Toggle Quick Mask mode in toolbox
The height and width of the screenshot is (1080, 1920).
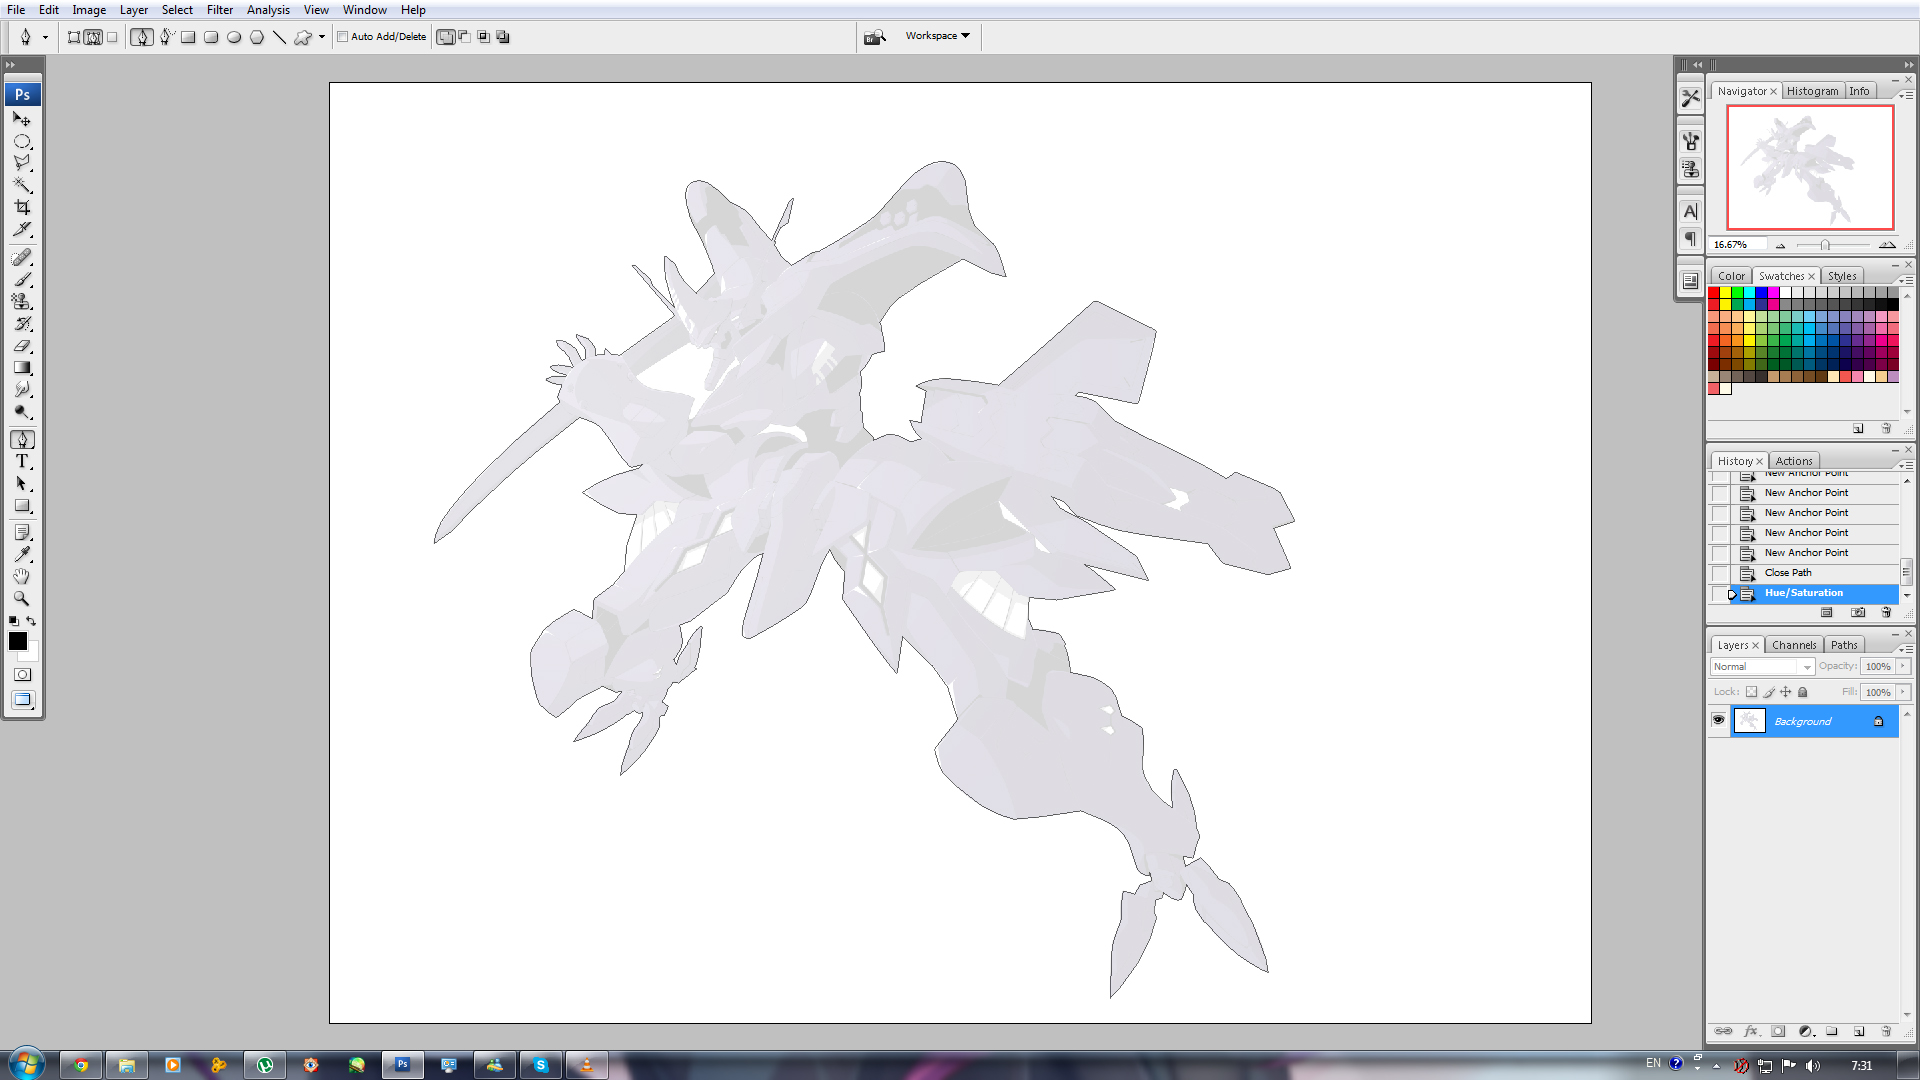click(x=22, y=674)
